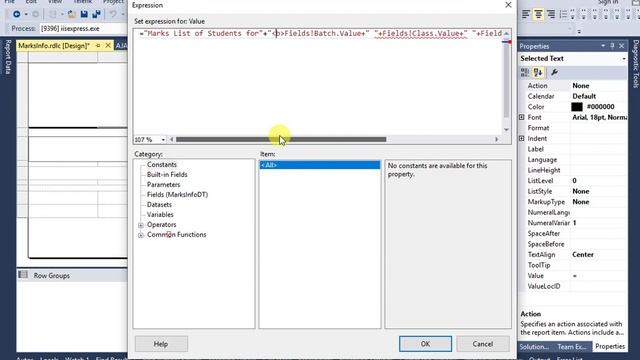Expand the Indent property group
The width and height of the screenshot is (640, 360).
pos(522,138)
